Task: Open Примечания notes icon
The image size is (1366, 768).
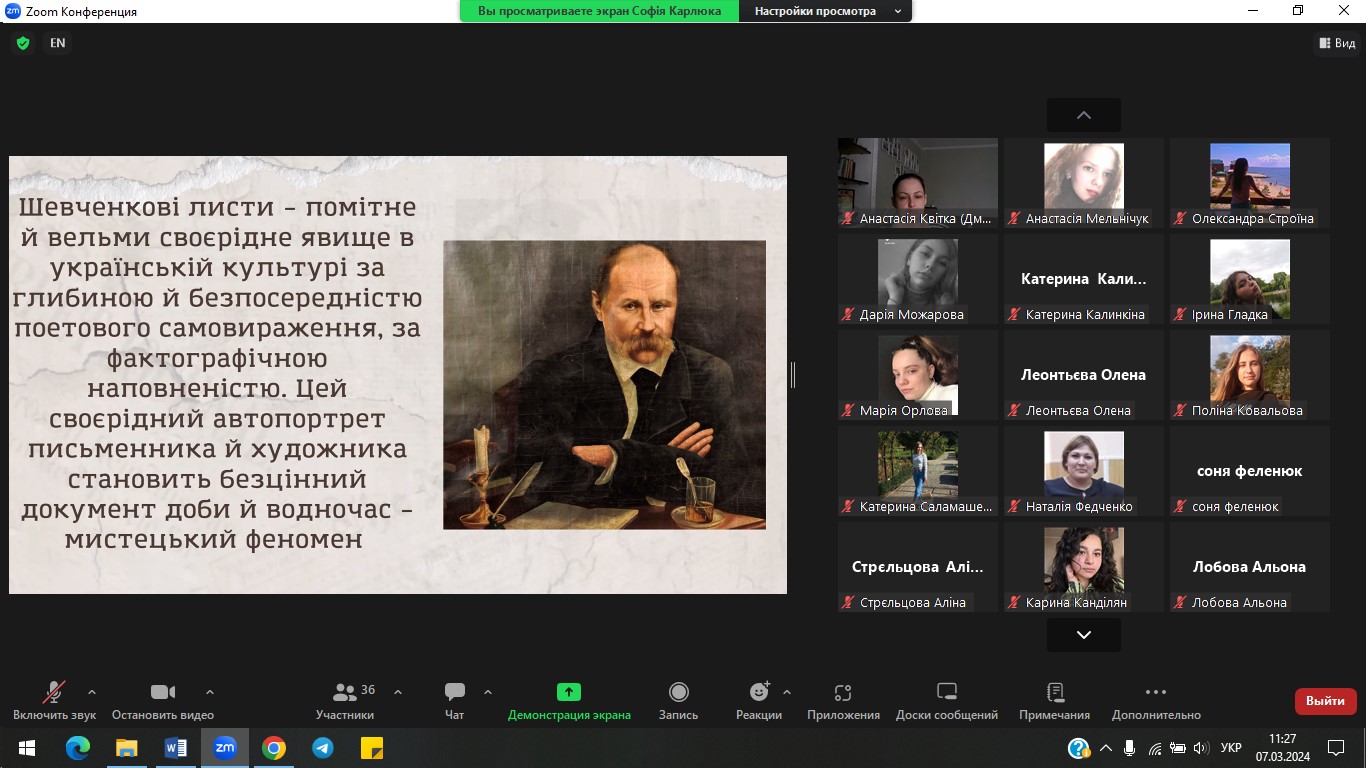Action: [x=1054, y=700]
